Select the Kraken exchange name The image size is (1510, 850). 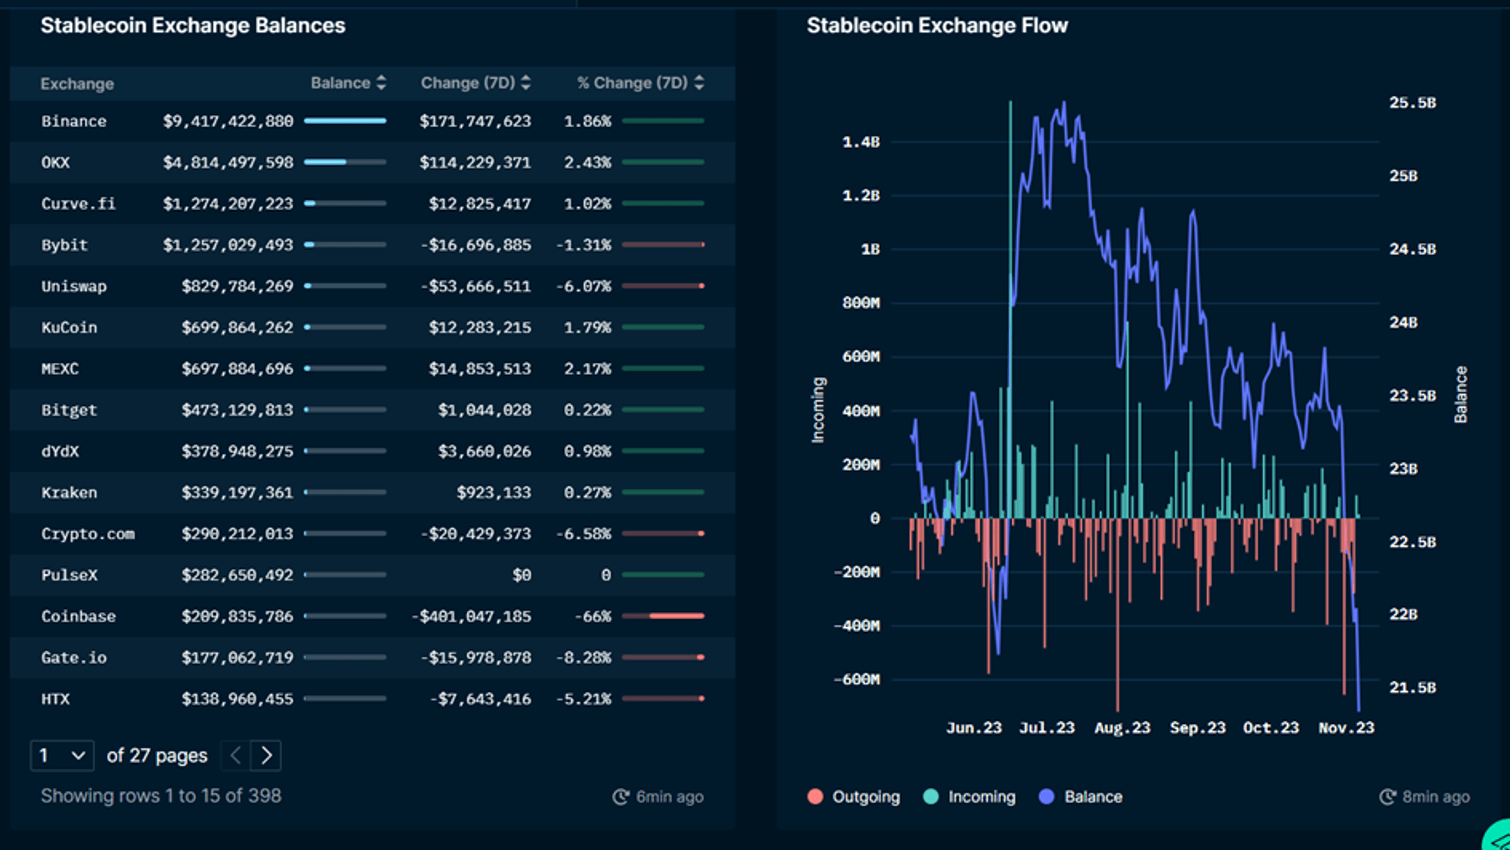[x=69, y=493]
